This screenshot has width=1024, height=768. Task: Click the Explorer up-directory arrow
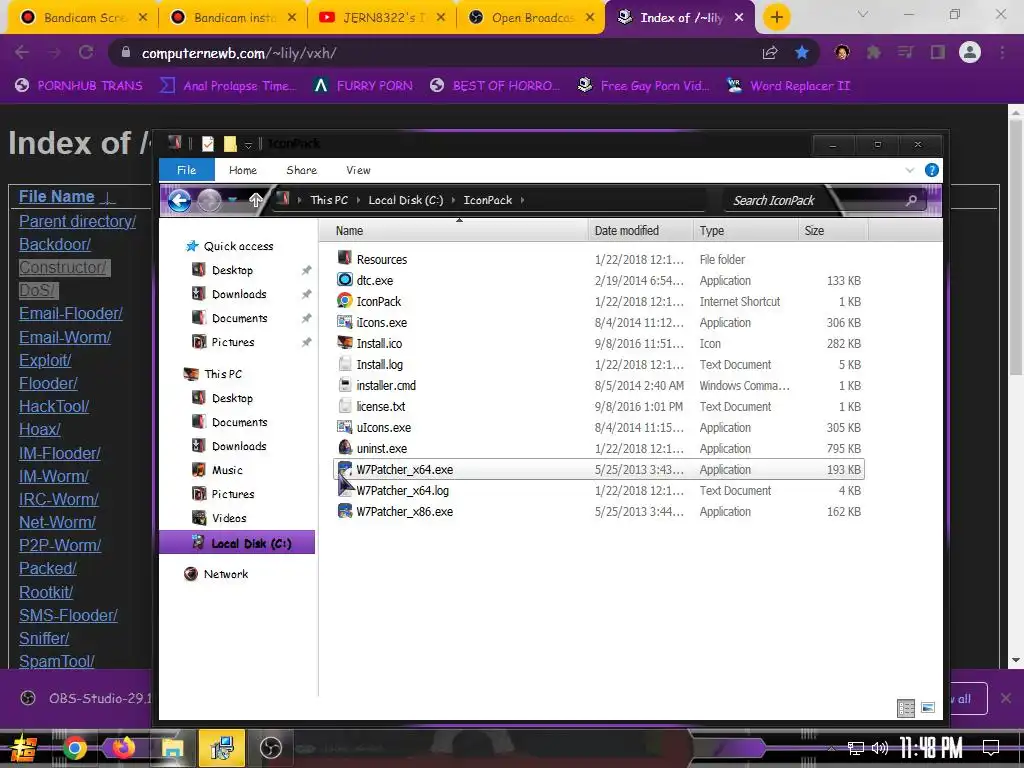tap(255, 200)
